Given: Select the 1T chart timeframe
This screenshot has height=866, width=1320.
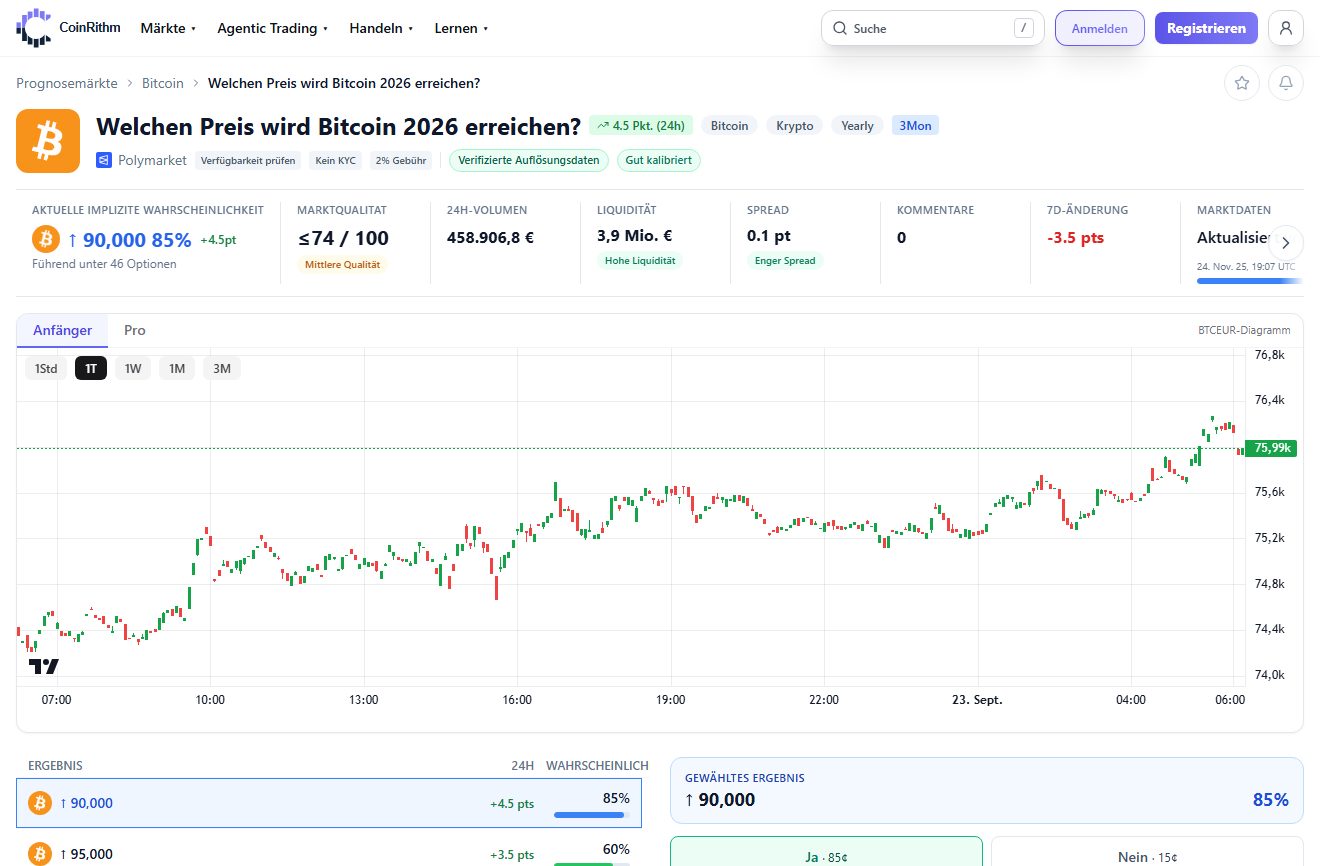Looking at the screenshot, I should tap(91, 368).
